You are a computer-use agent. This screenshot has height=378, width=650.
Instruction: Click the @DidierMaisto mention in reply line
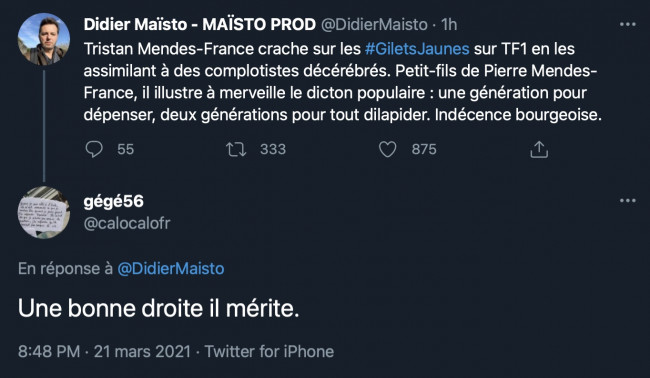click(171, 269)
